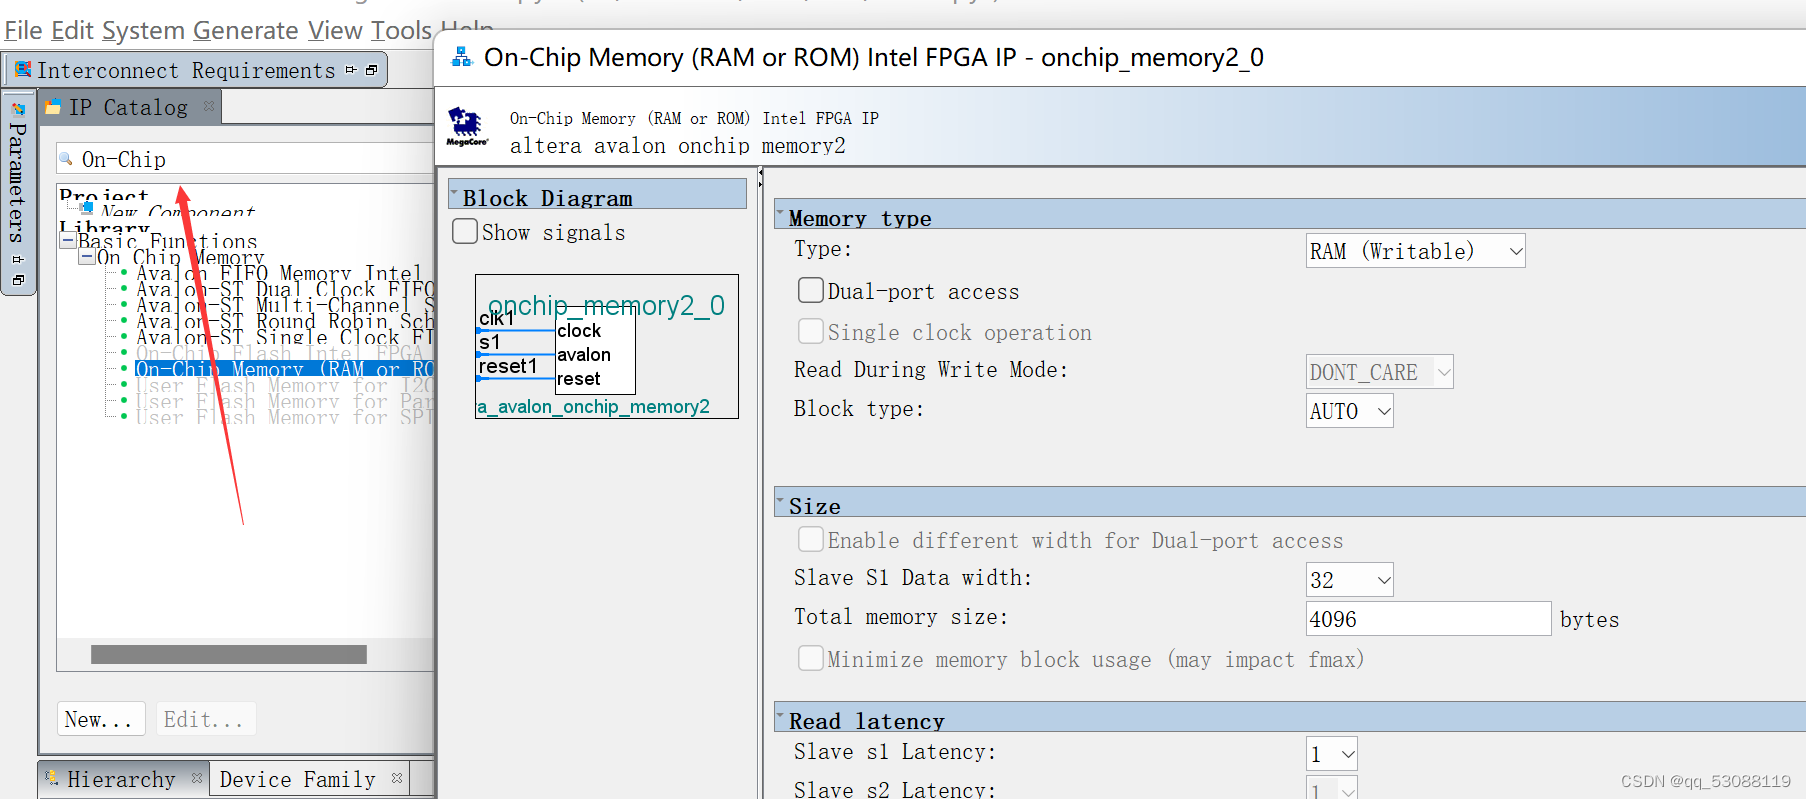Image resolution: width=1806 pixels, height=799 pixels.
Task: Toggle Enable different width for Dual-port access
Action: [811, 539]
